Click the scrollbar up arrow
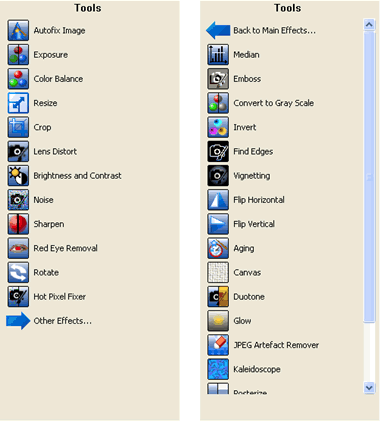 click(x=369, y=25)
